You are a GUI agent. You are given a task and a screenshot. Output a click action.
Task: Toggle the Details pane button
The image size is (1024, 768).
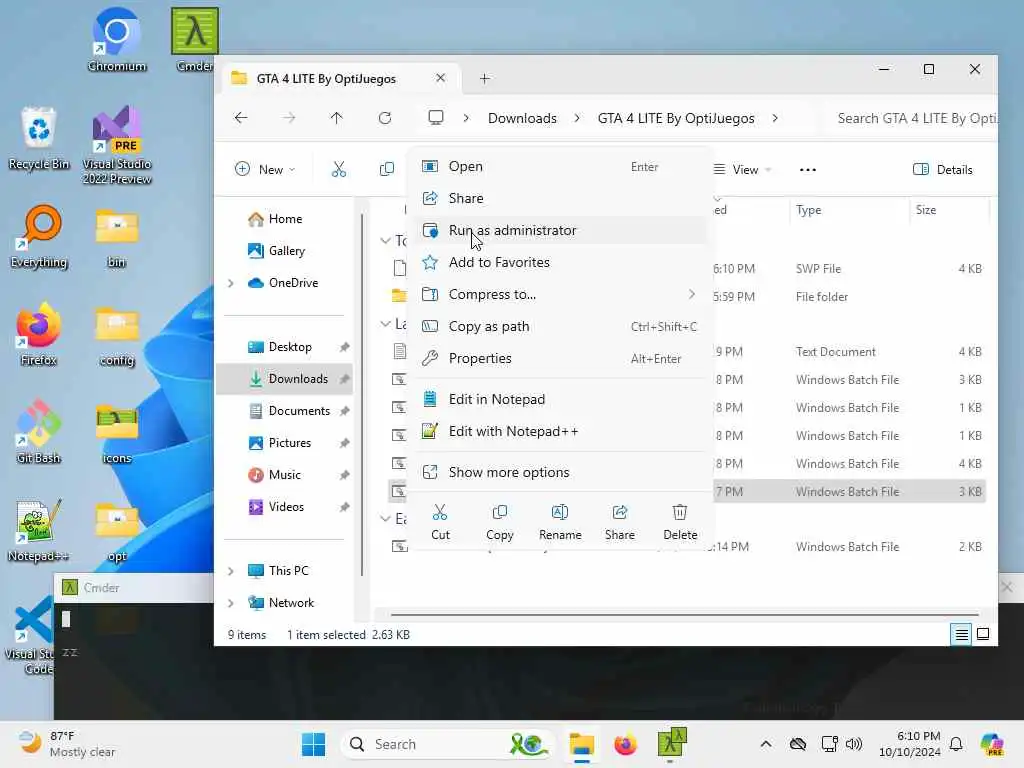942,170
